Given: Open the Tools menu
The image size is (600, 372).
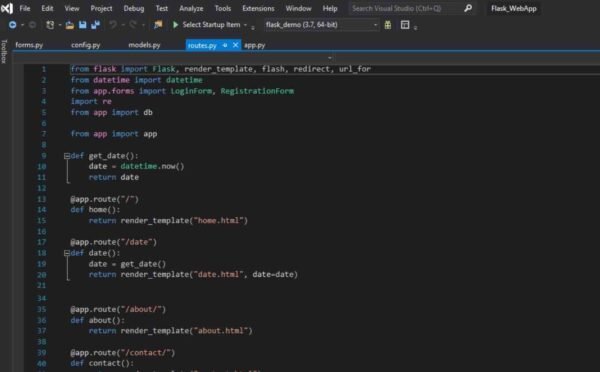Looking at the screenshot, I should click(223, 8).
